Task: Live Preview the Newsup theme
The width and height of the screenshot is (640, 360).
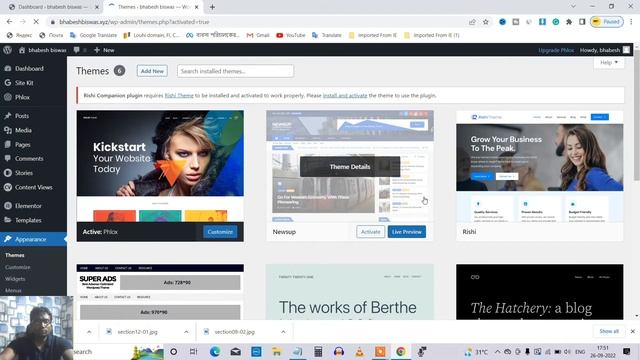Action: [x=407, y=232]
